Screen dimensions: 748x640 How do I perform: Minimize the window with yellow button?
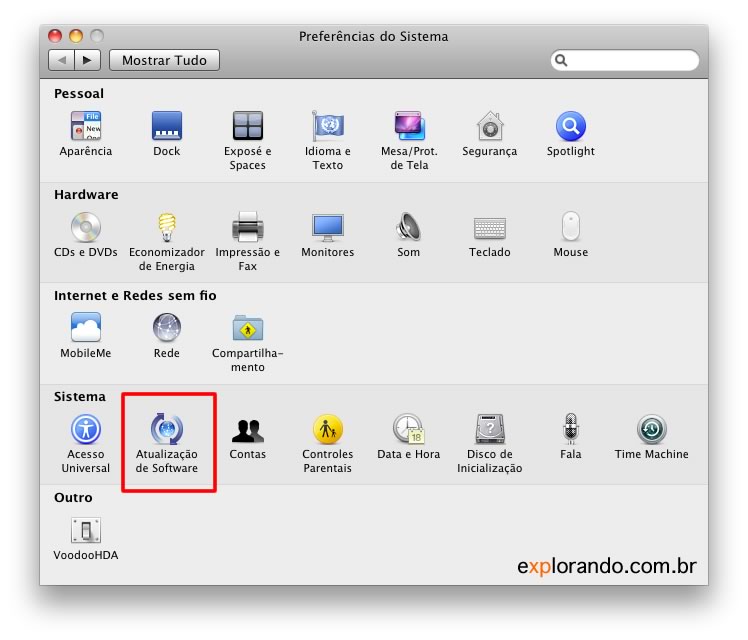click(x=76, y=36)
